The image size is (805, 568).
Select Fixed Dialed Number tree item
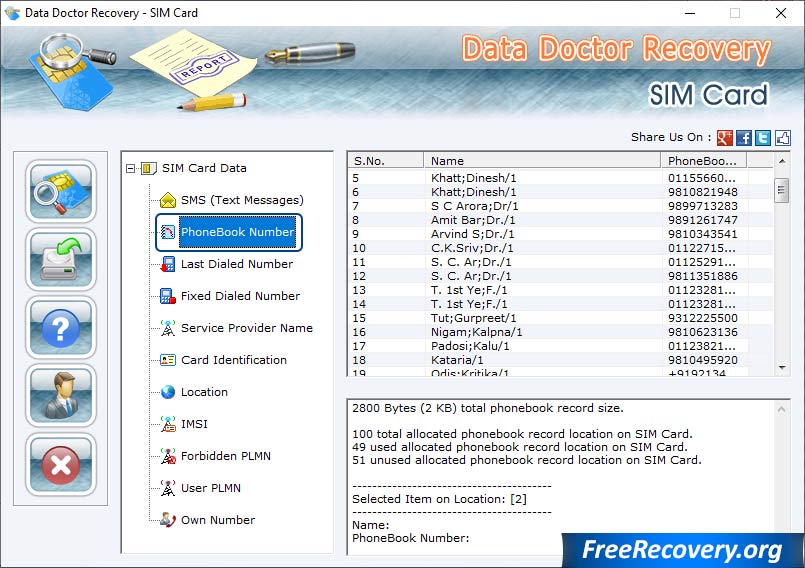tap(240, 296)
